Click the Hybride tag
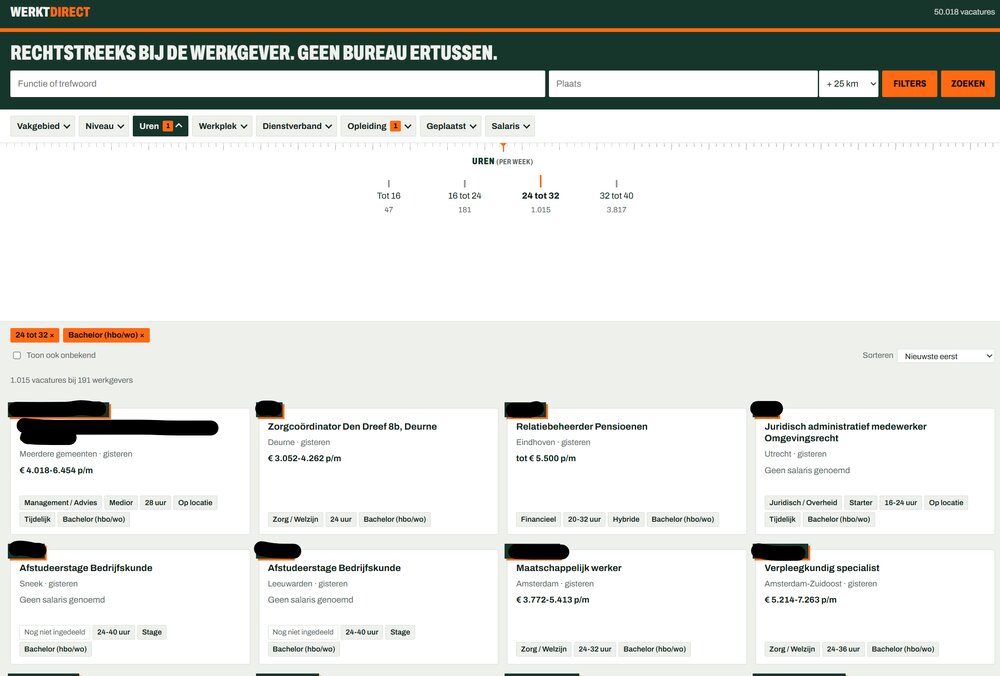This screenshot has width=1000, height=676. [x=626, y=519]
